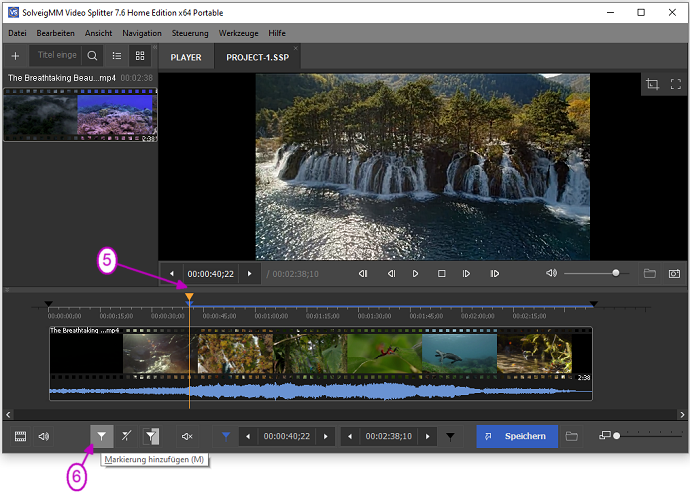
Task: Click Speichern to save output
Action: click(517, 436)
